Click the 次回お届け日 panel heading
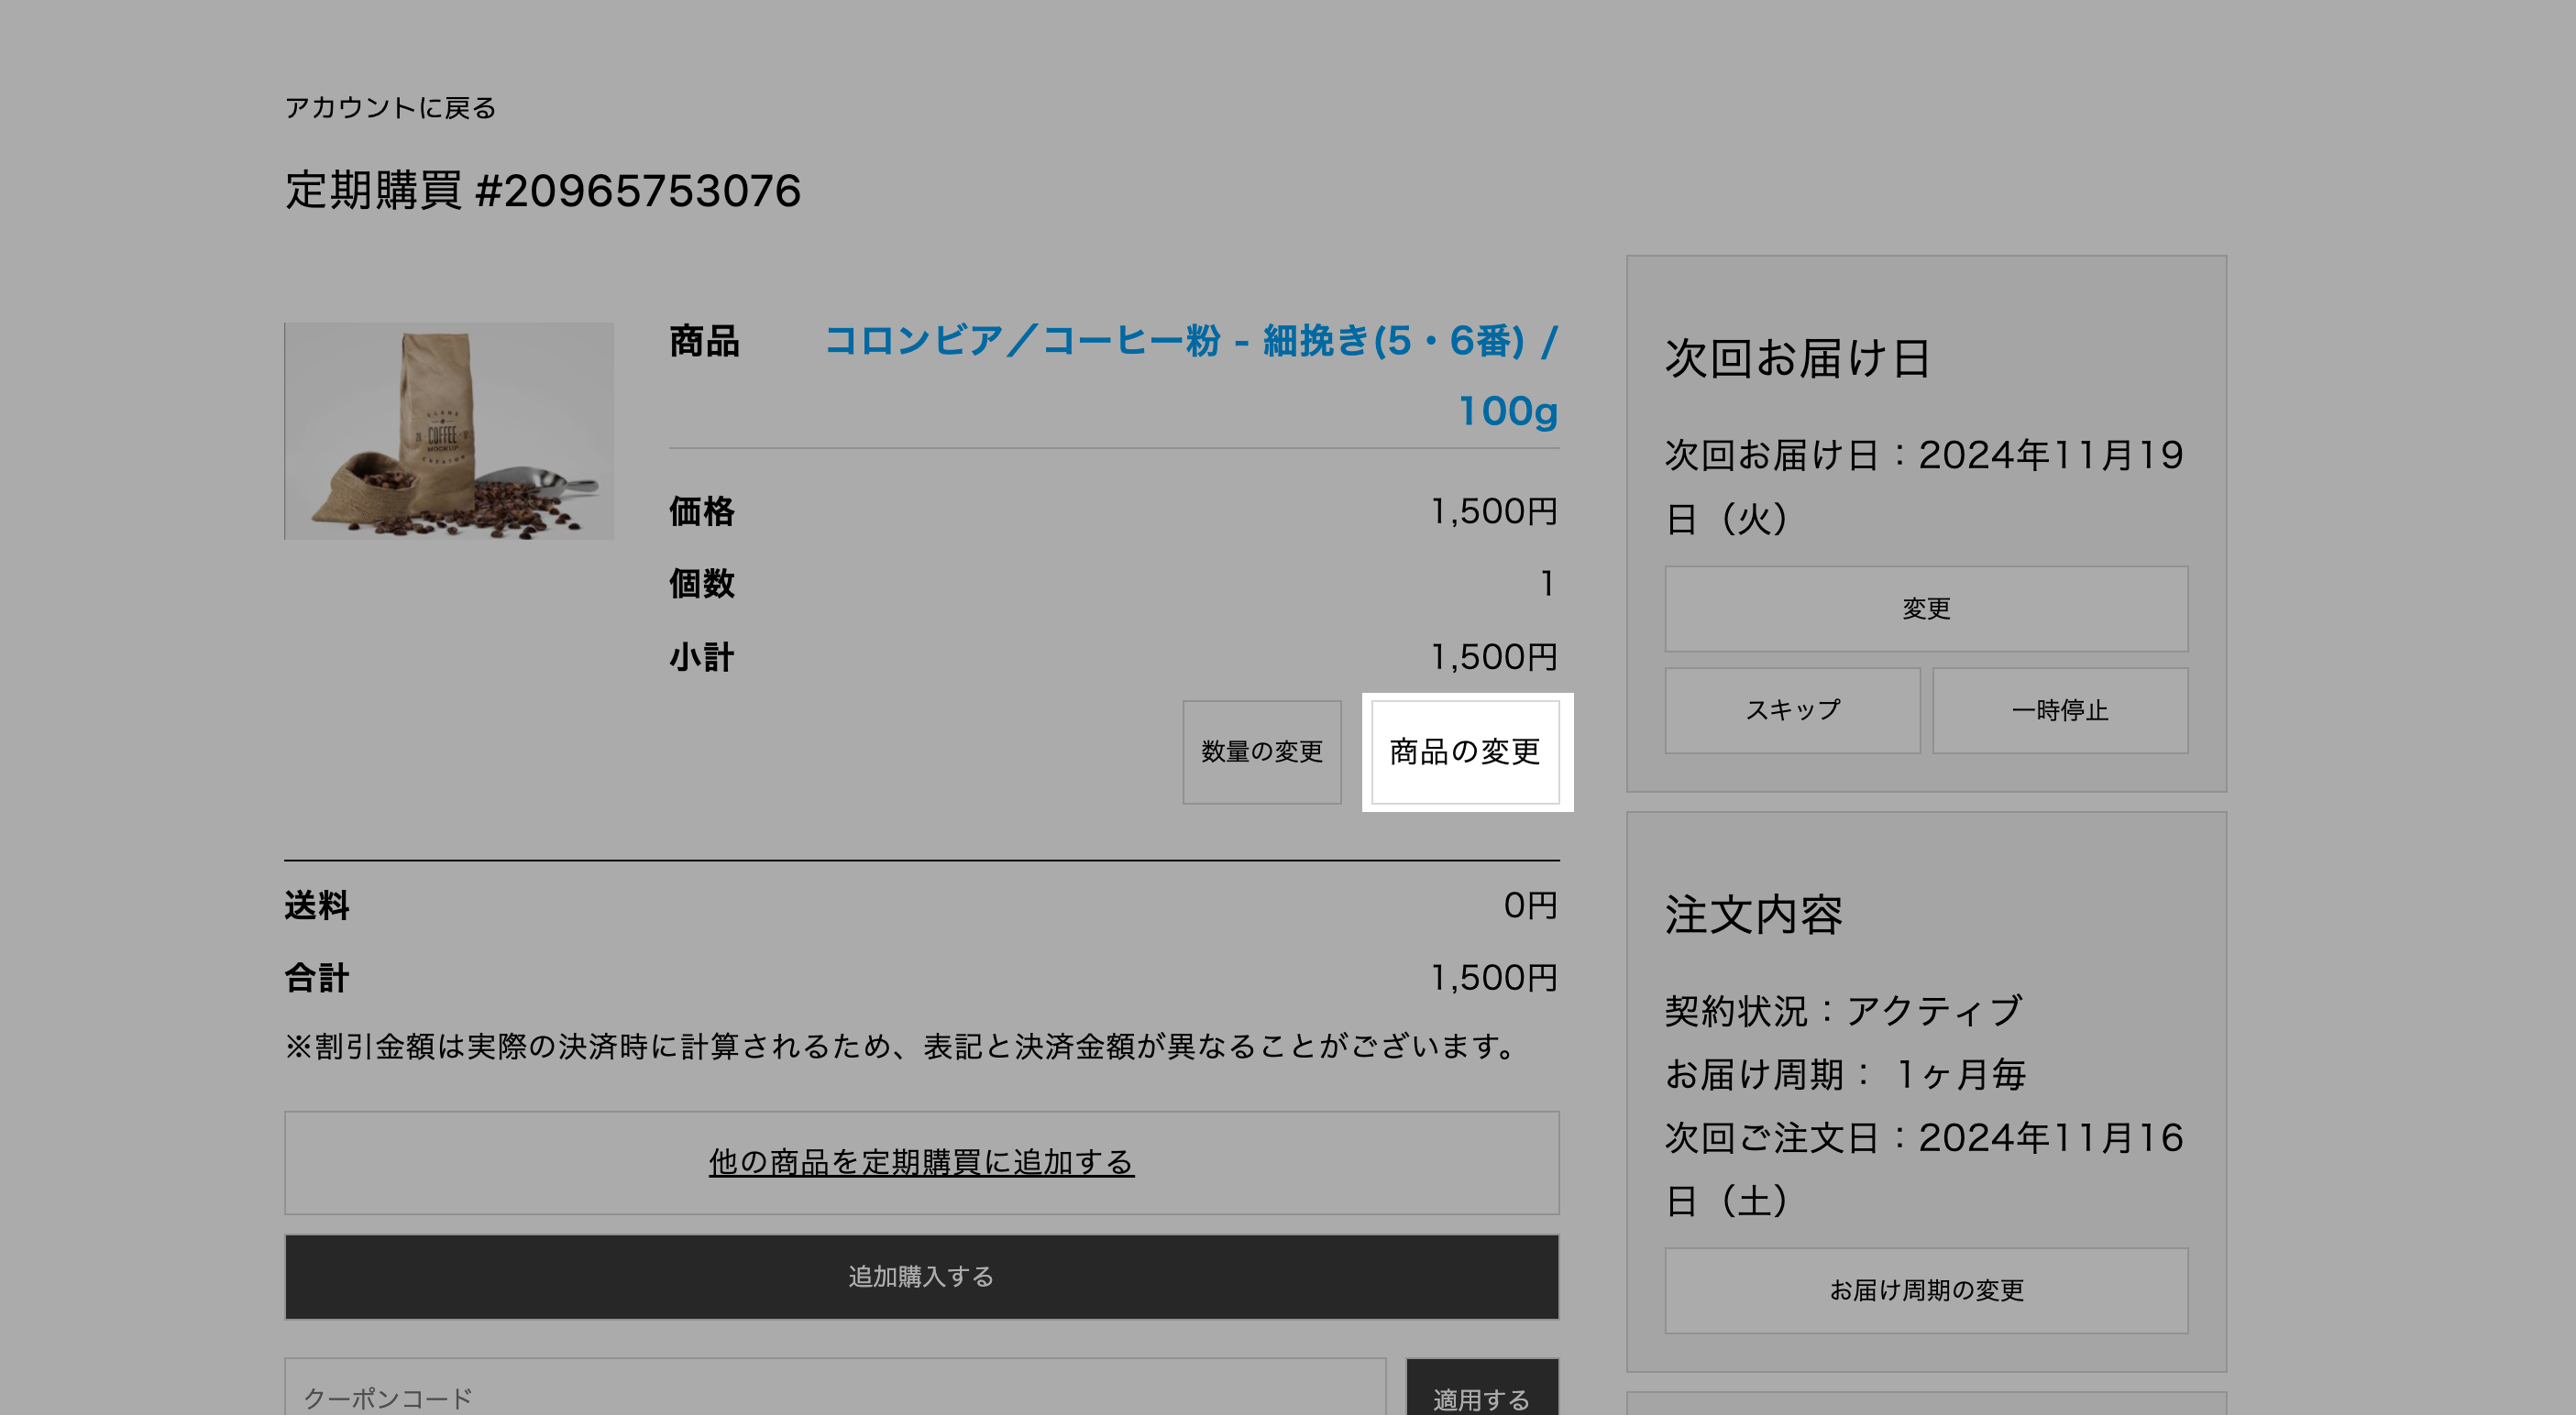The height and width of the screenshot is (1415, 2576). 1797,358
